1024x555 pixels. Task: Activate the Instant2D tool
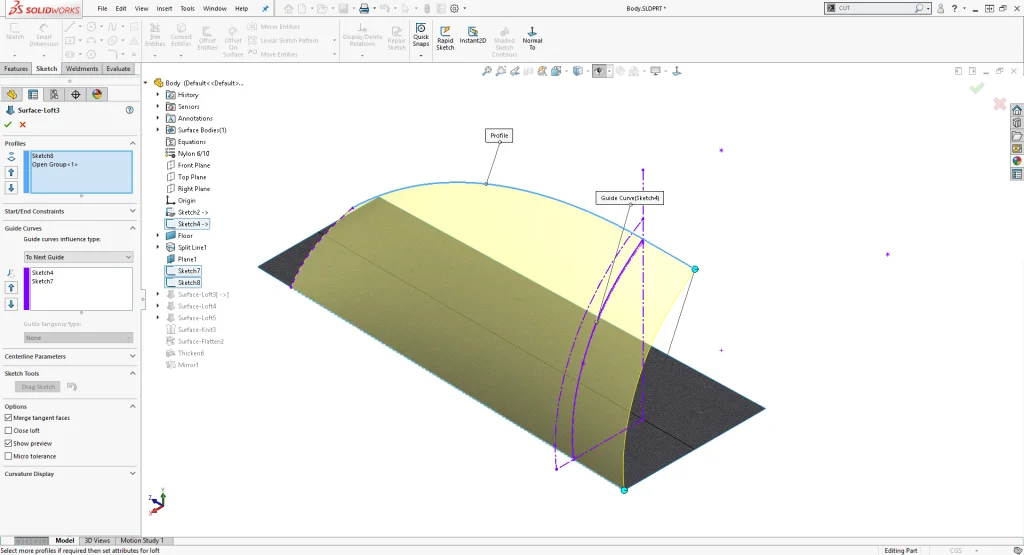coord(472,35)
